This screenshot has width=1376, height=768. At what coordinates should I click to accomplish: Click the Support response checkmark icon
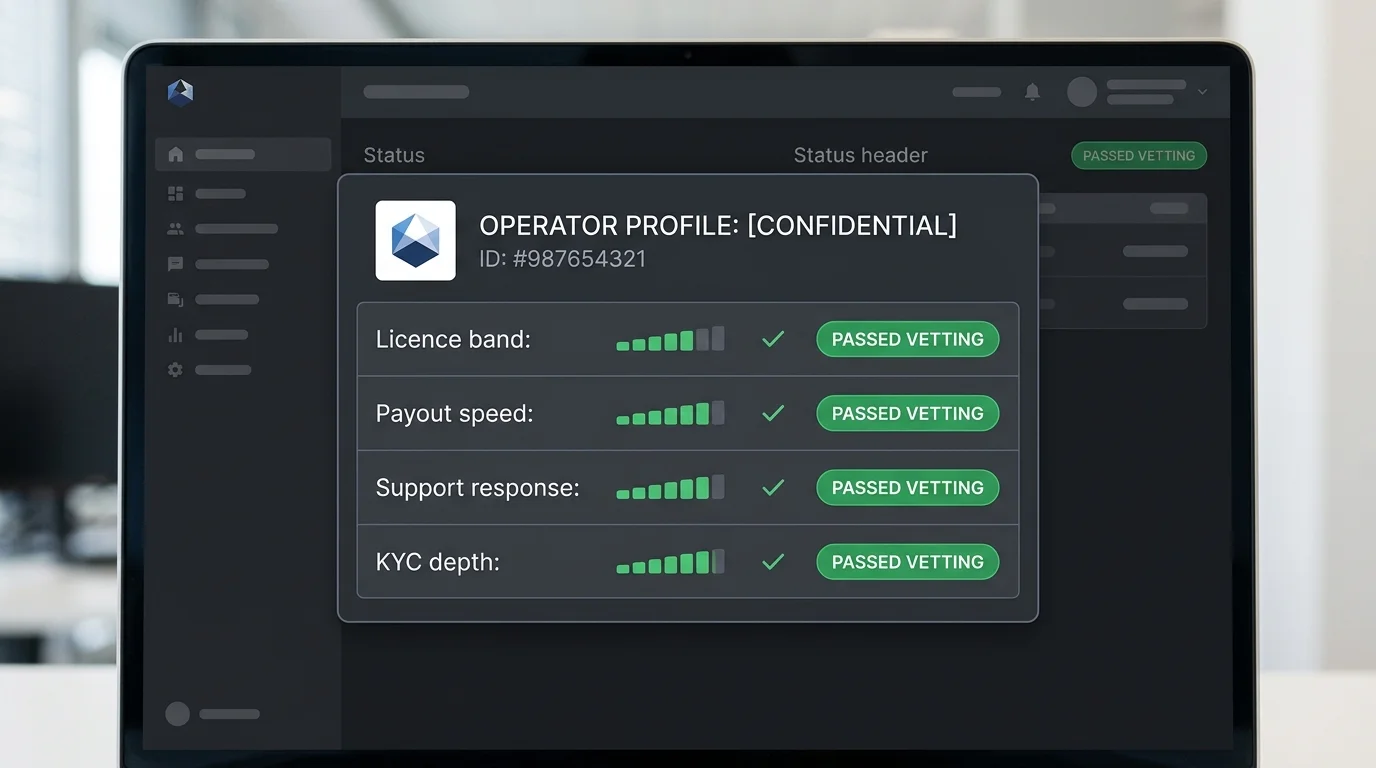[x=773, y=488]
